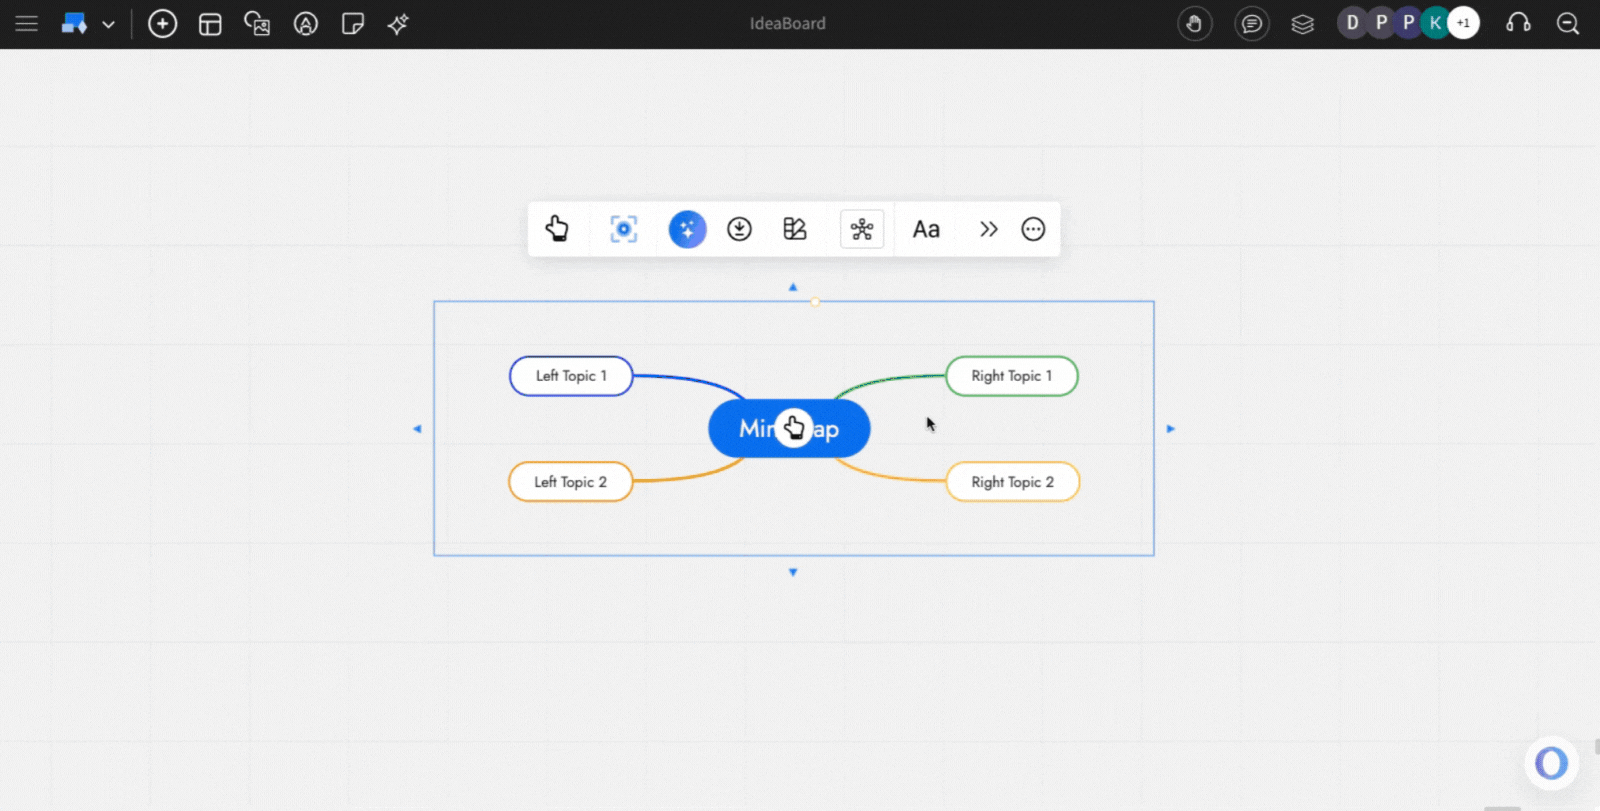1600x811 pixels.
Task: Click the shapes library icon
Action: (75, 23)
